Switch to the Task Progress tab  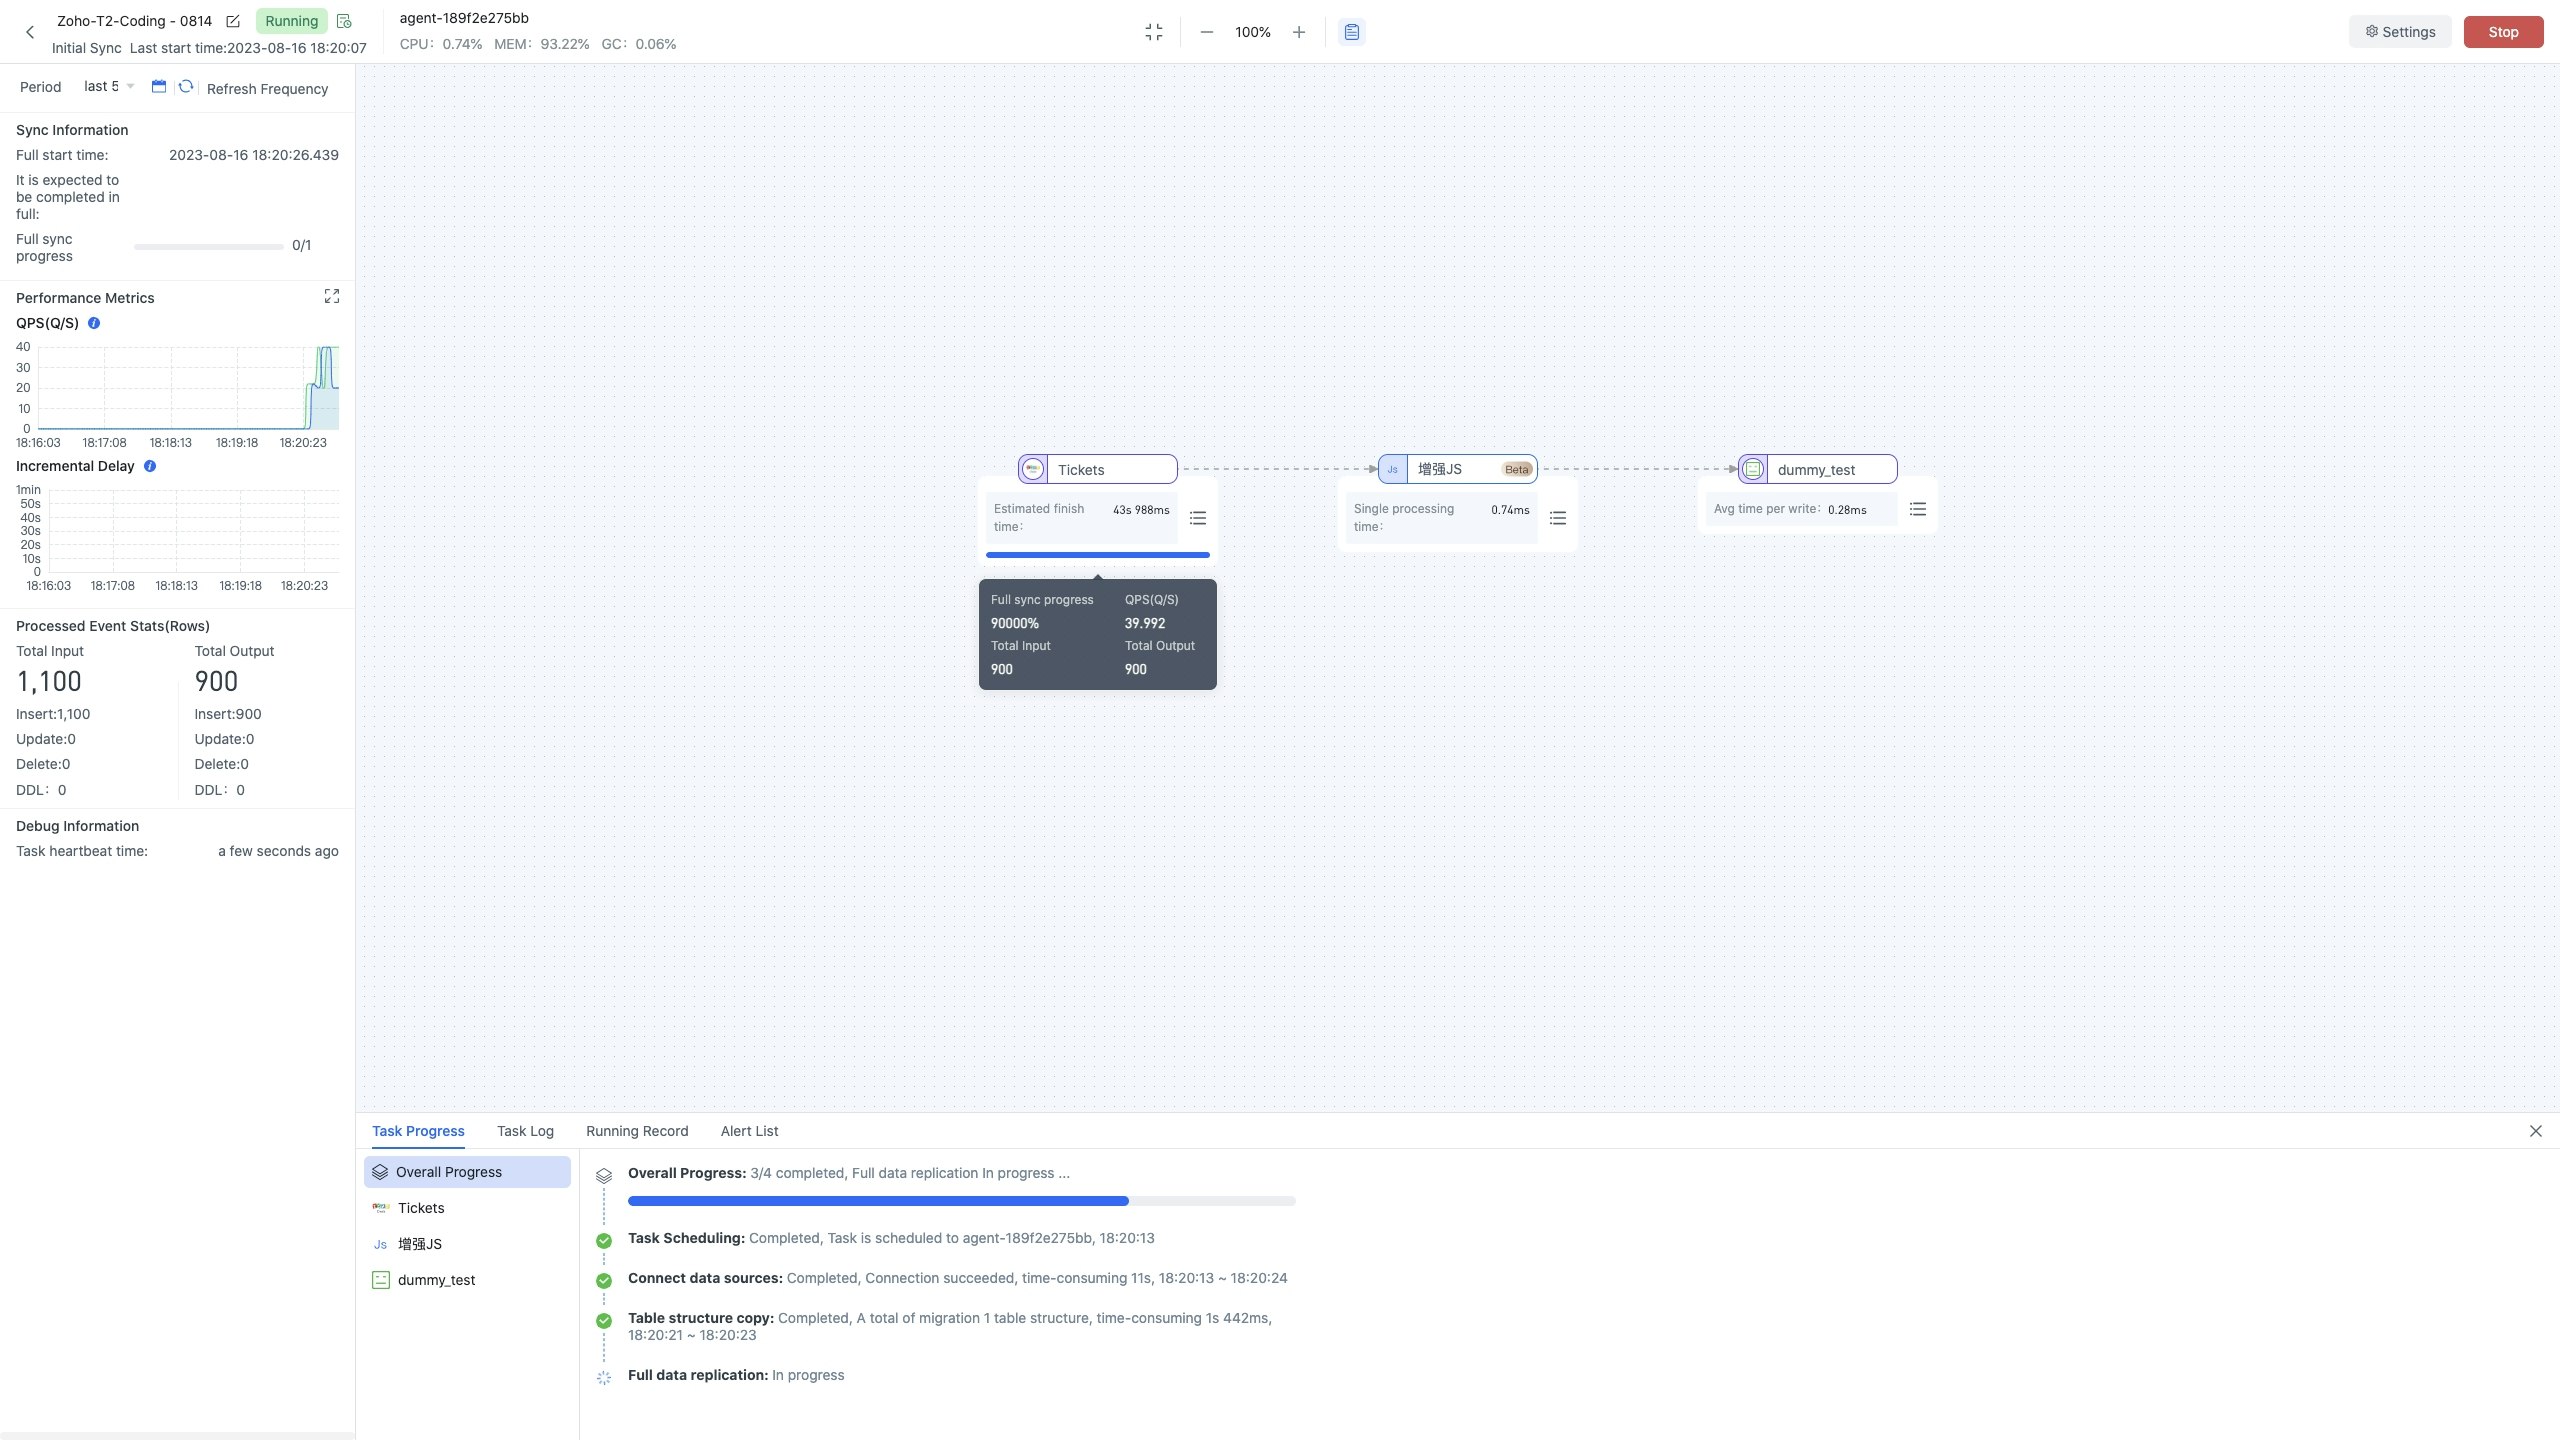tap(418, 1131)
